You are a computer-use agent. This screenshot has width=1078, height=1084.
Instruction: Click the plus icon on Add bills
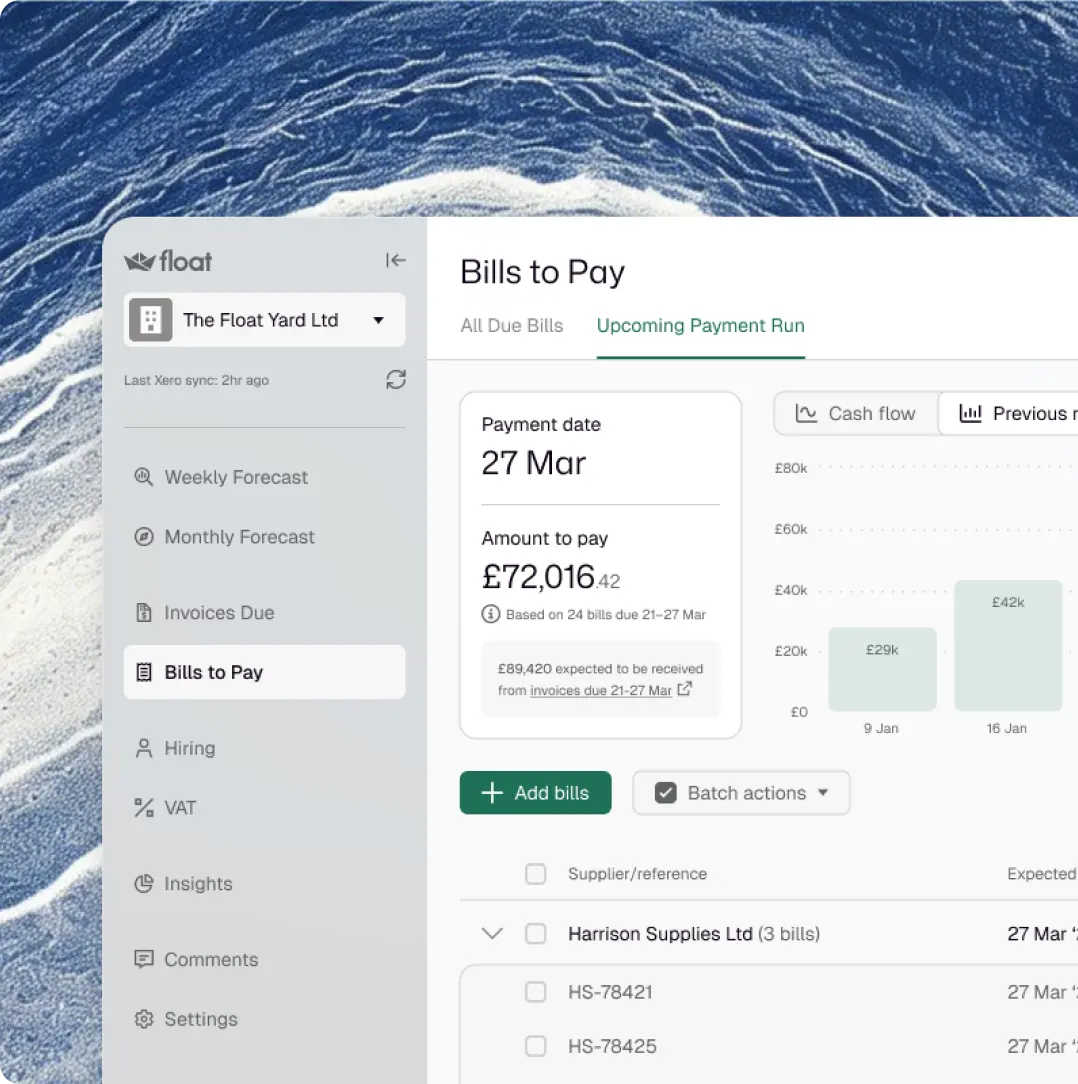click(x=492, y=793)
